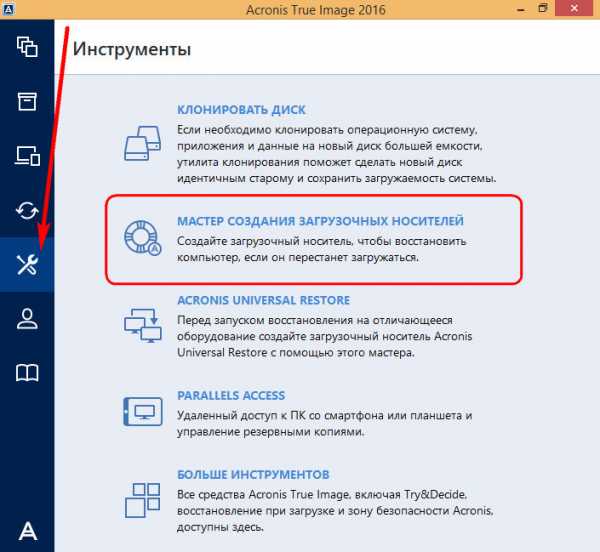The height and width of the screenshot is (552, 600).
Task: Minimize the Acronis True Image window
Action: (x=513, y=9)
